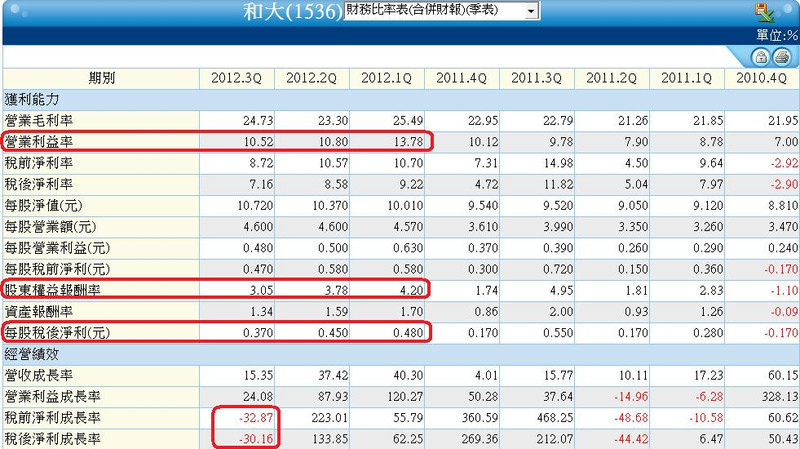The width and height of the screenshot is (800, 449).
Task: Click the 營業利益率 row label
Action: 39,142
